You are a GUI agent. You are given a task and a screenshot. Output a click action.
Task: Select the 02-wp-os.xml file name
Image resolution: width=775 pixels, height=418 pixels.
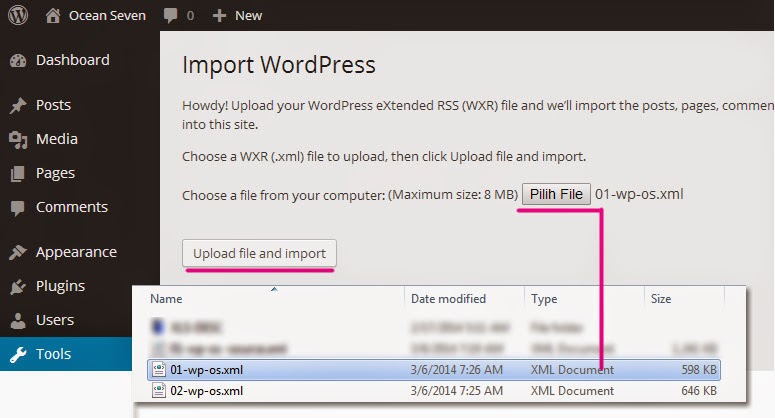[207, 391]
